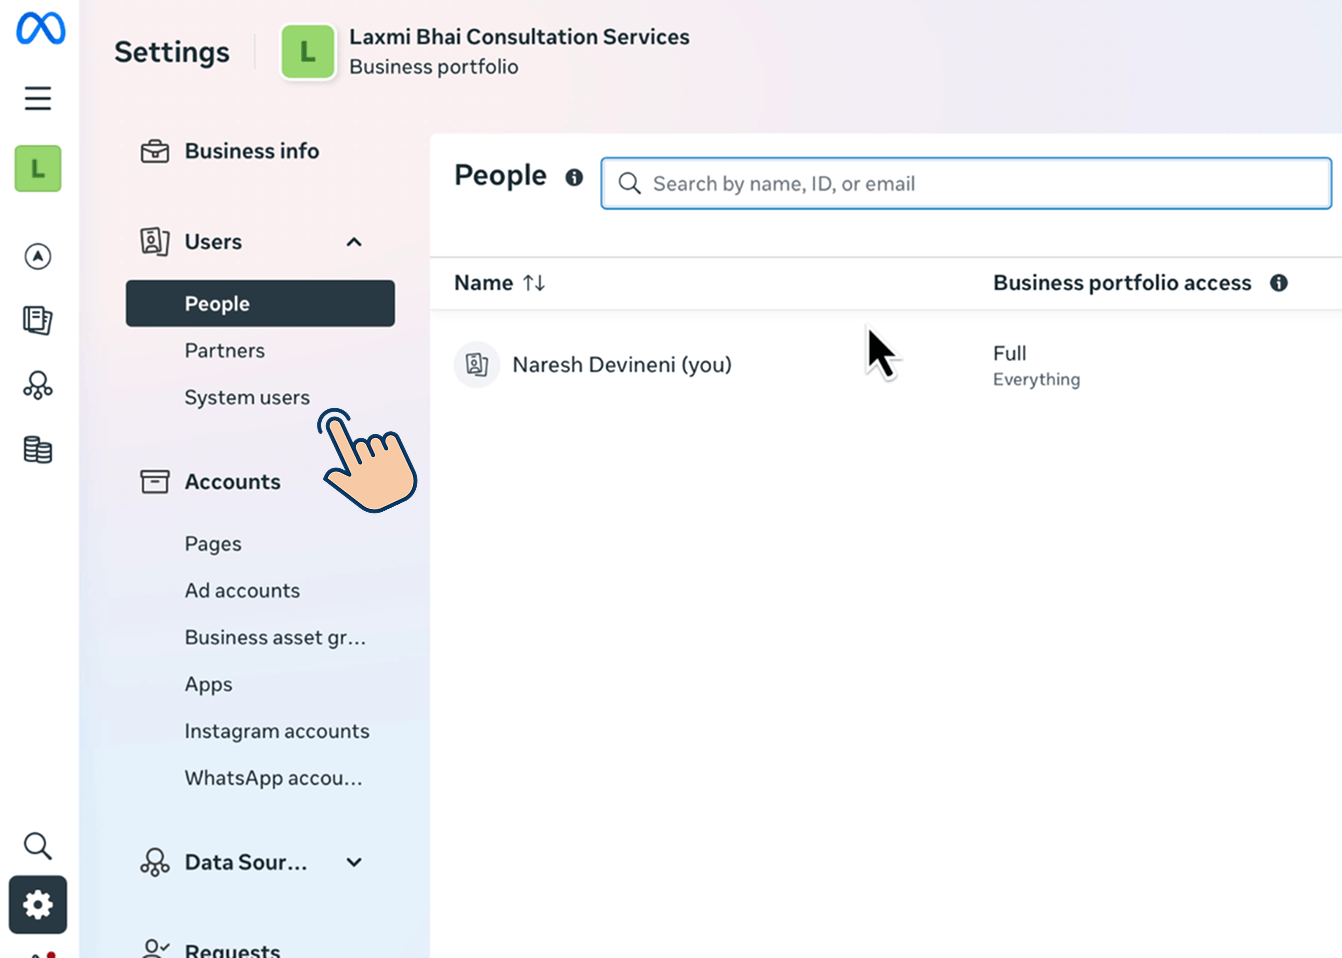Click the Business portfolio subtitle
The width and height of the screenshot is (1342, 958).
click(x=433, y=67)
